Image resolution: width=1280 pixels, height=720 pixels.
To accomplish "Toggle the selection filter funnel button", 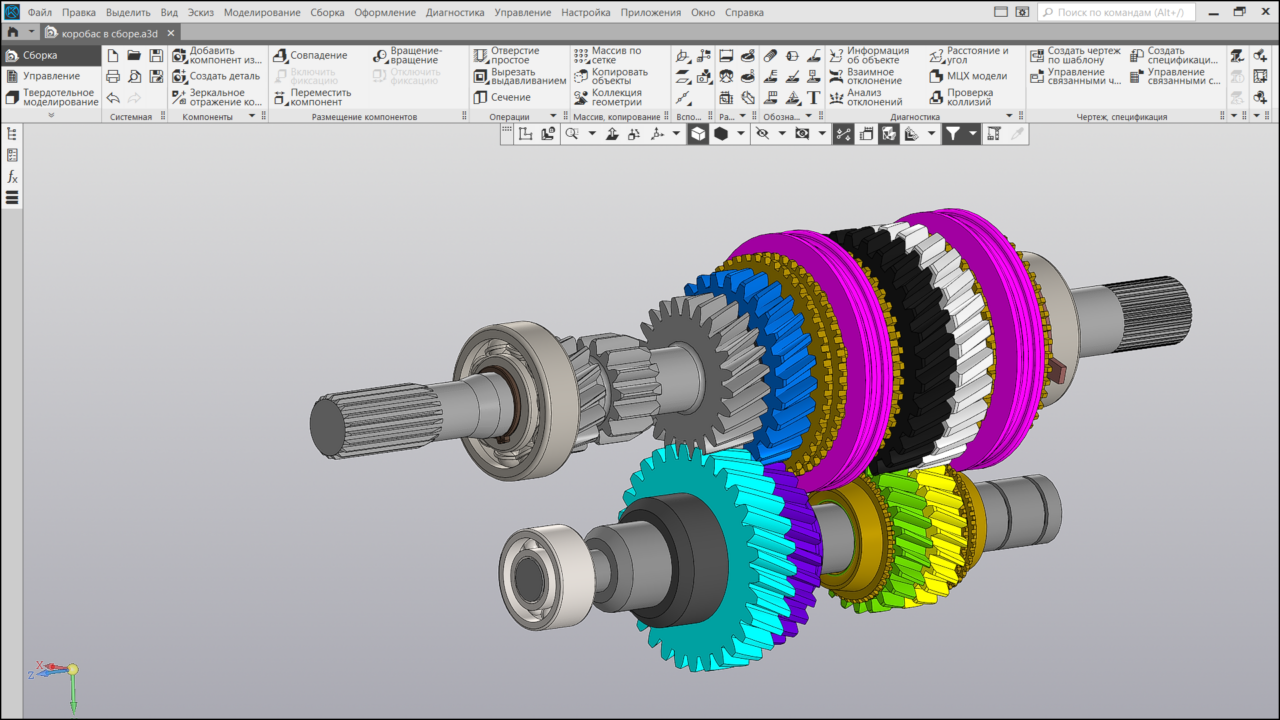I will (953, 134).
